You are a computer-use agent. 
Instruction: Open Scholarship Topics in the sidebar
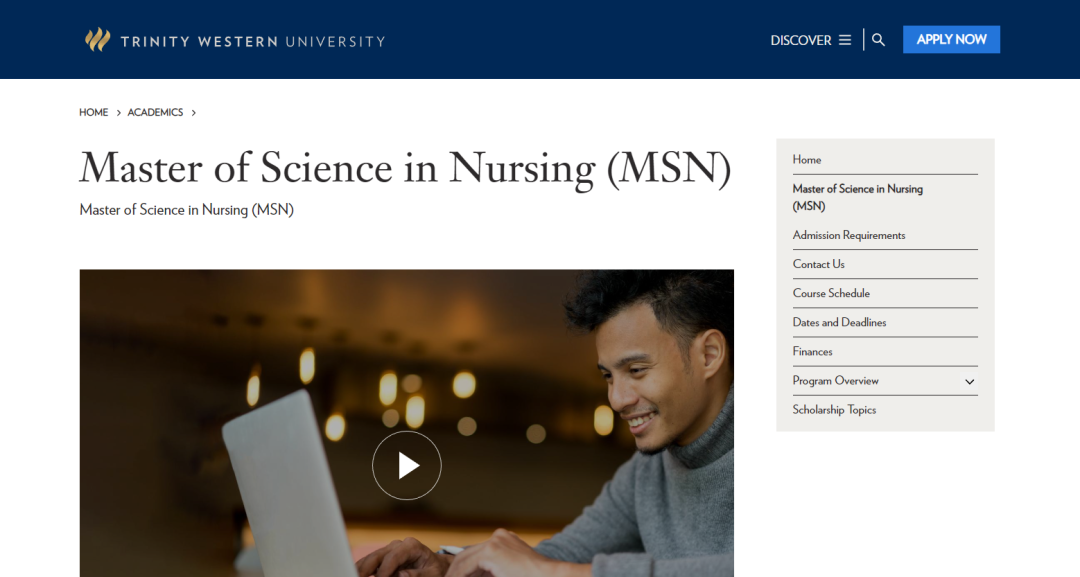834,410
